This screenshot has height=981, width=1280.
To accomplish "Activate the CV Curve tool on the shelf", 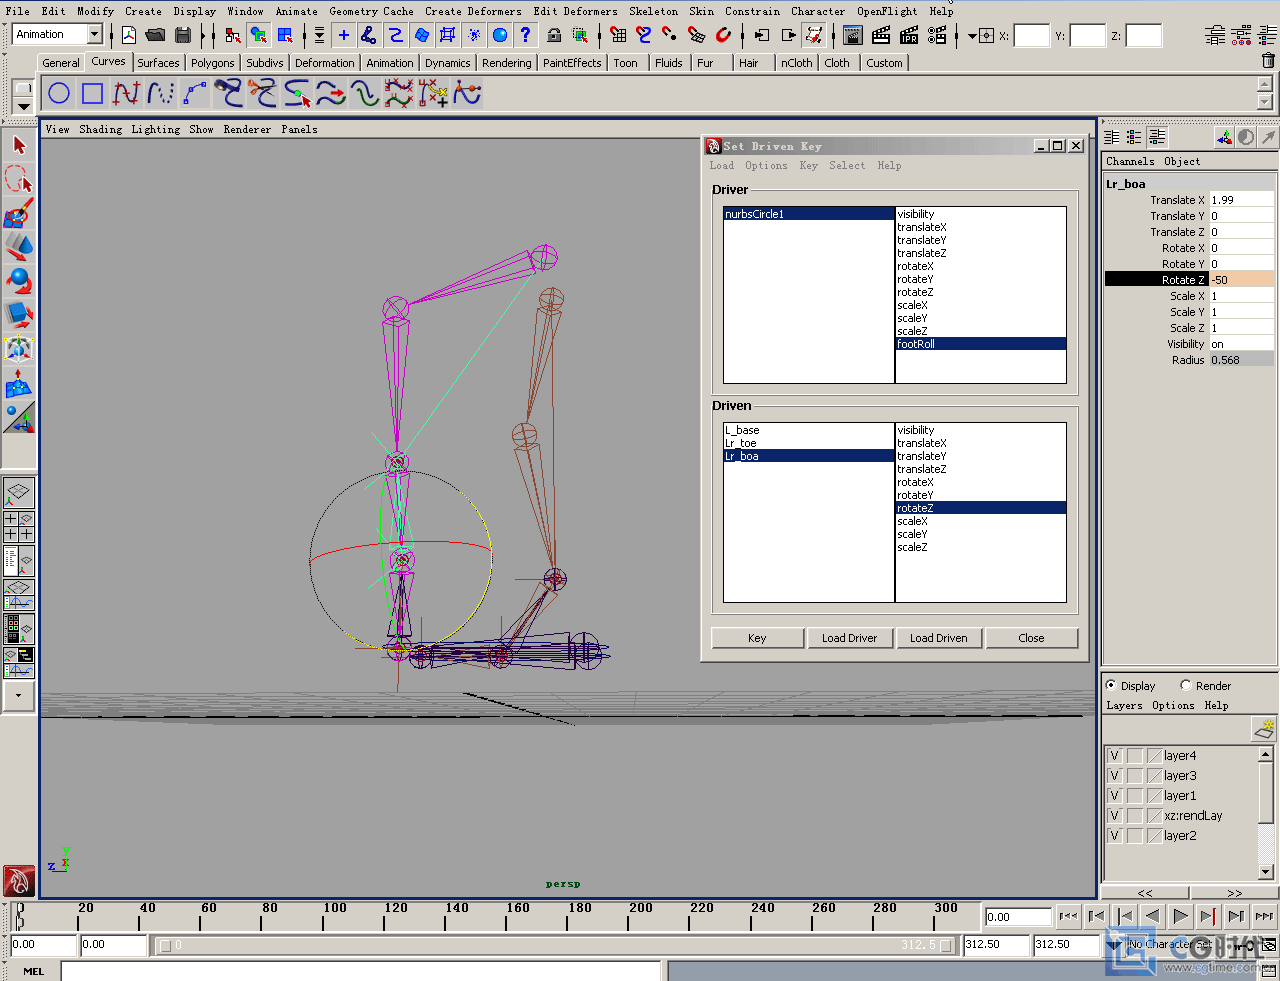I will point(126,94).
